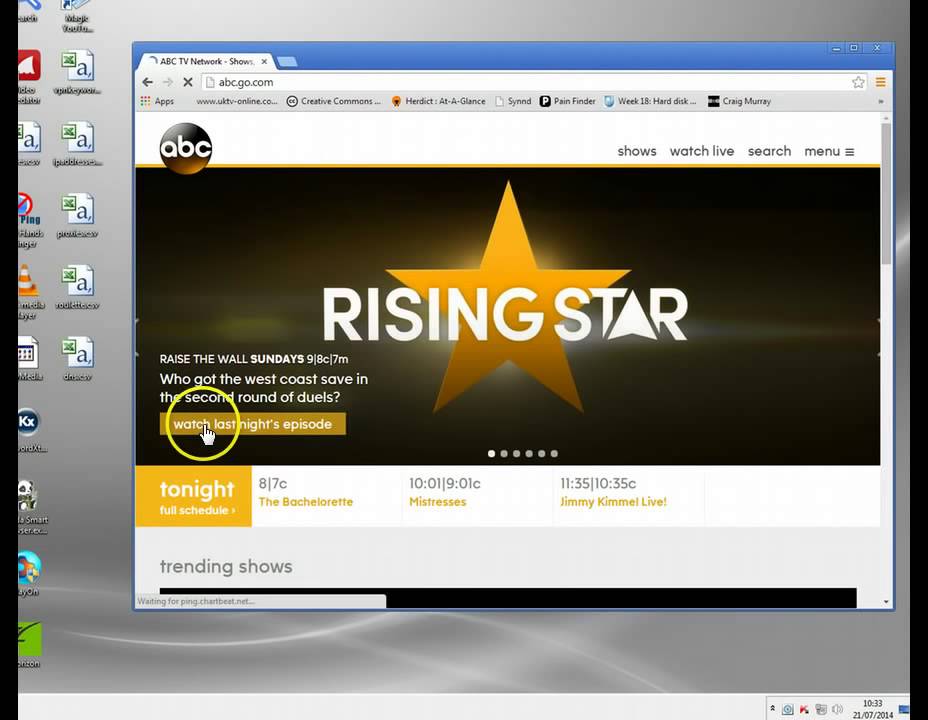Click the tonight schedule tile
928x720 pixels.
tap(194, 496)
